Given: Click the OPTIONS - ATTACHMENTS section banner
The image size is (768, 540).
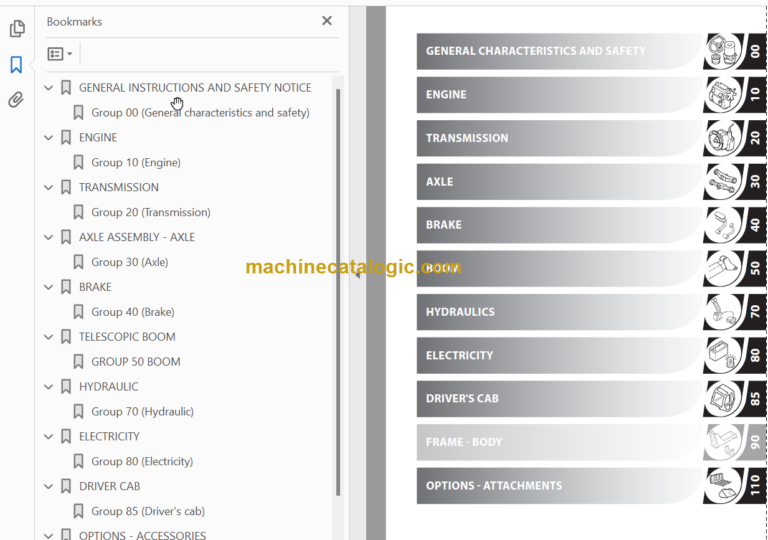Looking at the screenshot, I should point(560,486).
